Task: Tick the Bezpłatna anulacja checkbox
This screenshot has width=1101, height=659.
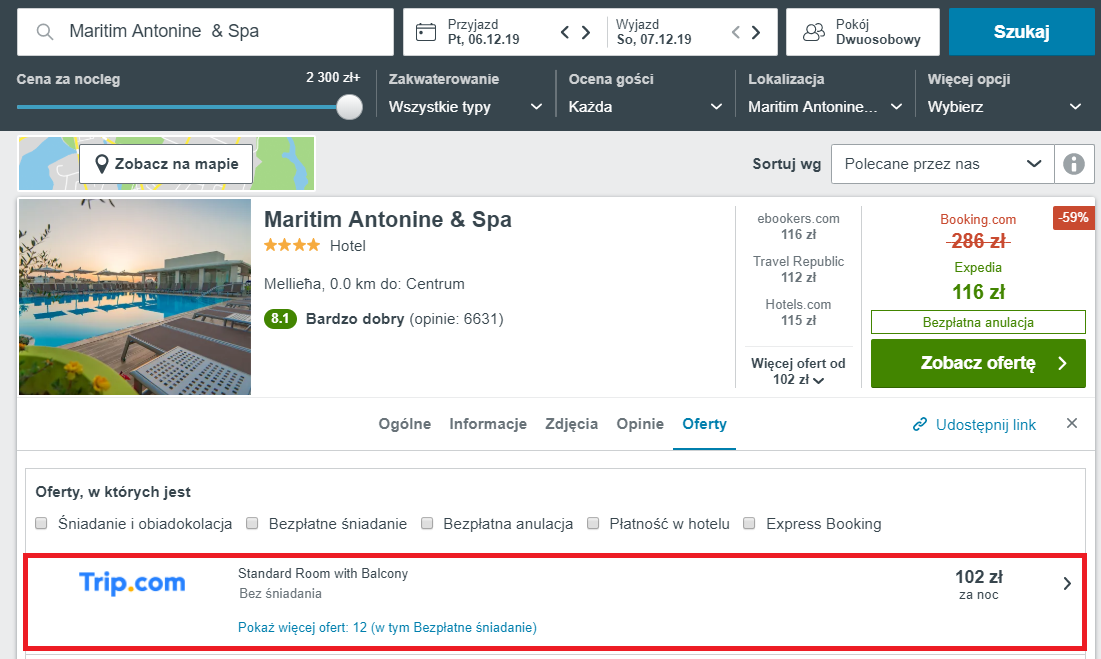Action: point(427,524)
